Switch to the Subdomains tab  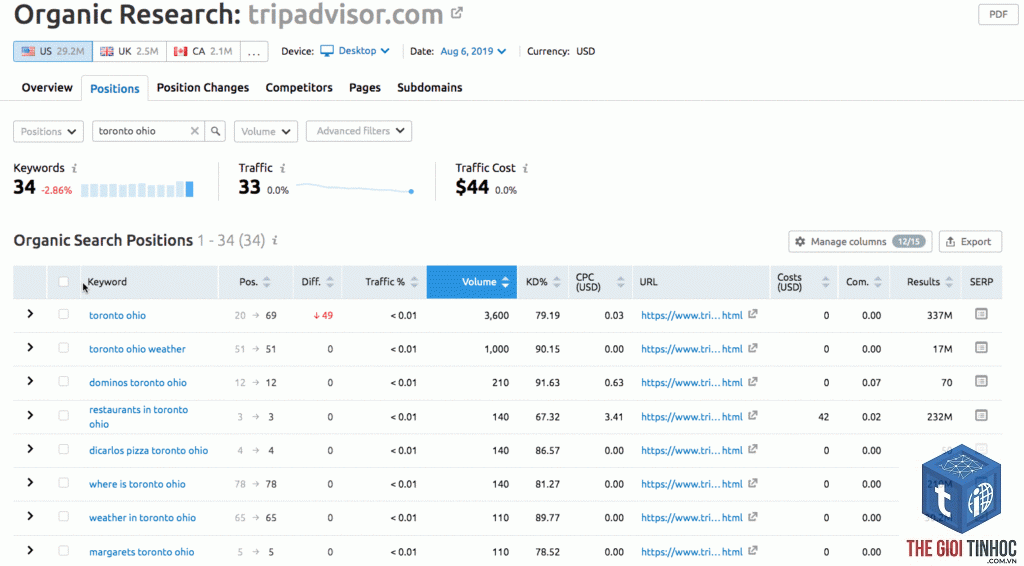(x=430, y=87)
